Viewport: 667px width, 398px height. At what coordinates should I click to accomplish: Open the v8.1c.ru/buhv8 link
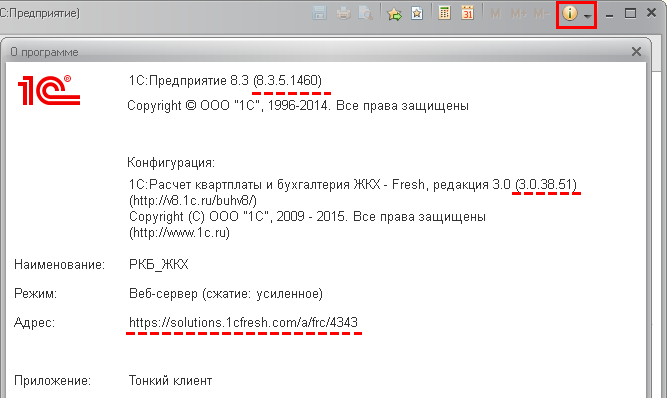tap(193, 200)
